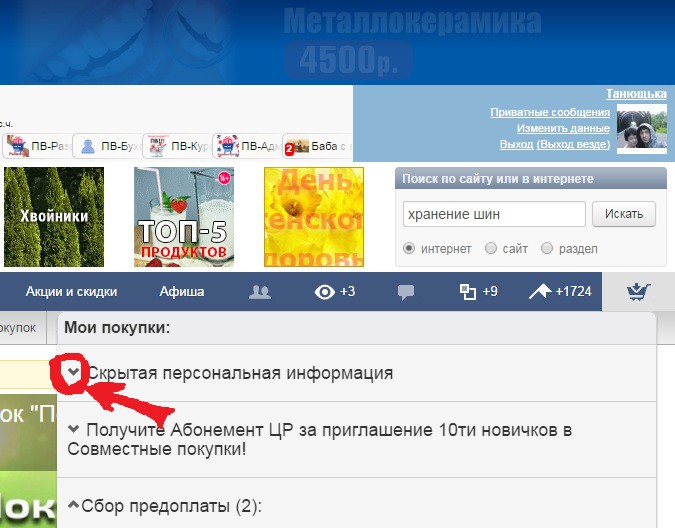Select the раздел search radio button

pos(546,249)
